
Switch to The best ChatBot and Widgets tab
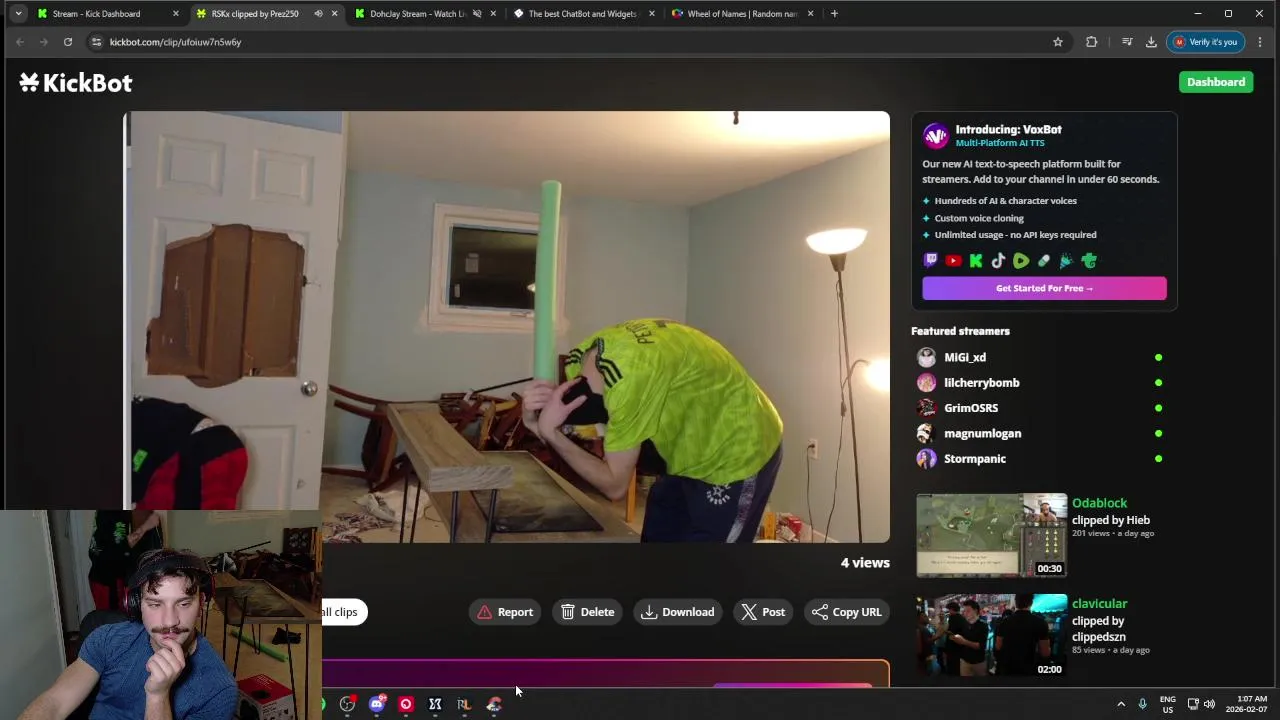pos(582,14)
